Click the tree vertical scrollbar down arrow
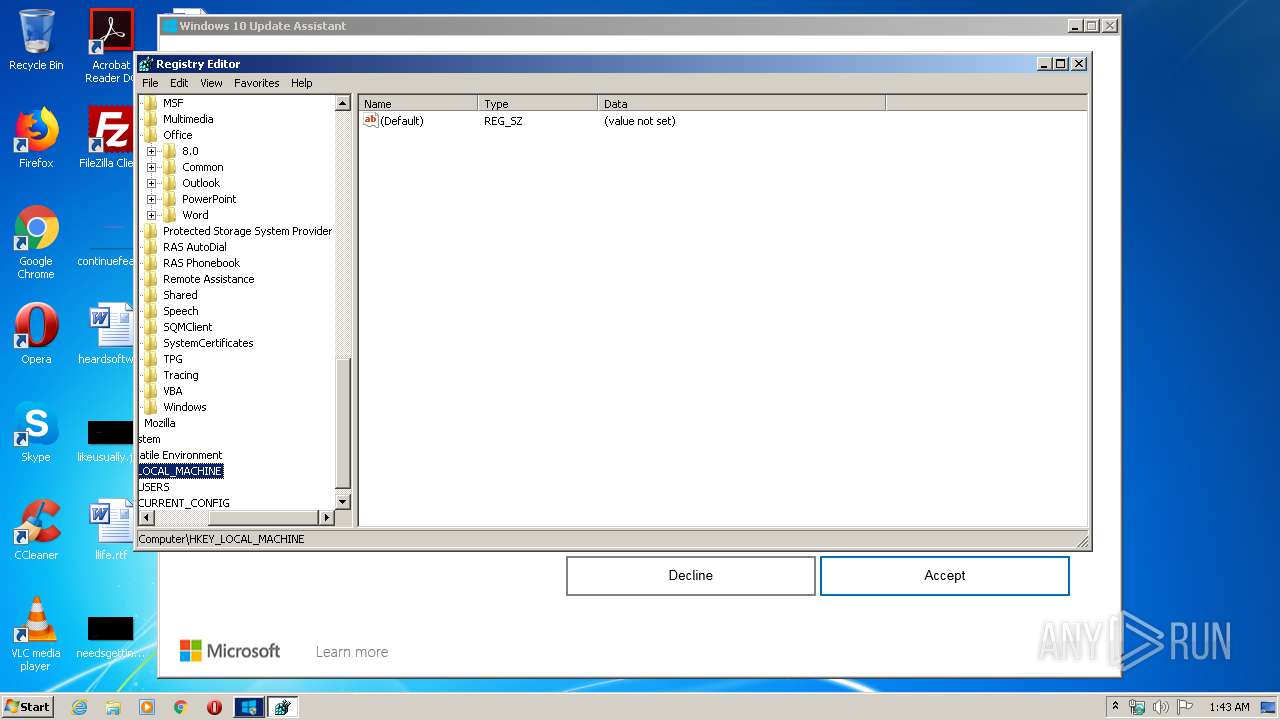1280x720 pixels. coord(343,501)
